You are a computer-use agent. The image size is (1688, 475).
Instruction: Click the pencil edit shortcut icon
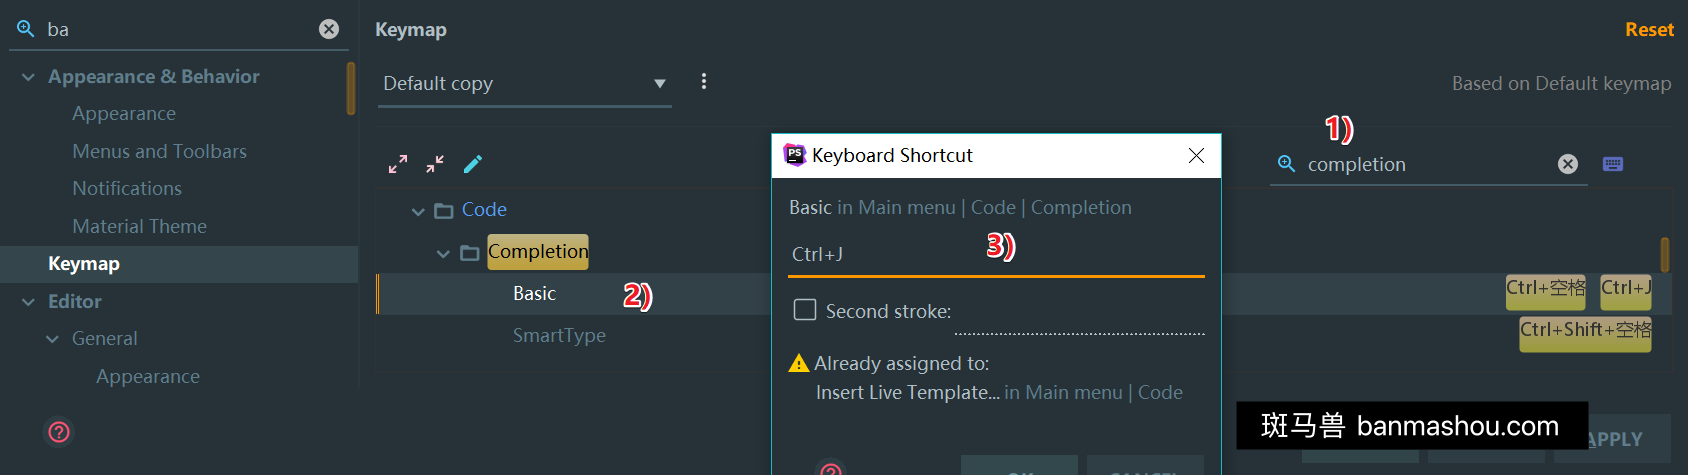click(x=473, y=164)
